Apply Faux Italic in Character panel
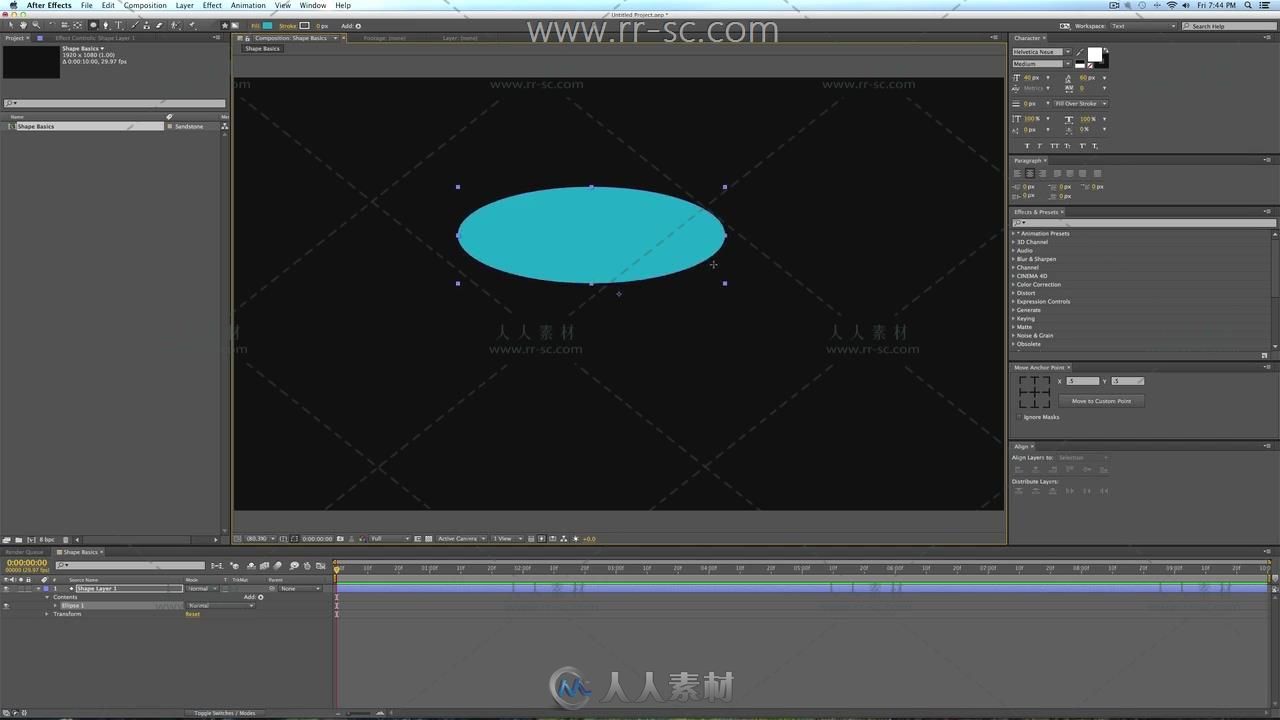This screenshot has height=720, width=1280. tap(1039, 146)
